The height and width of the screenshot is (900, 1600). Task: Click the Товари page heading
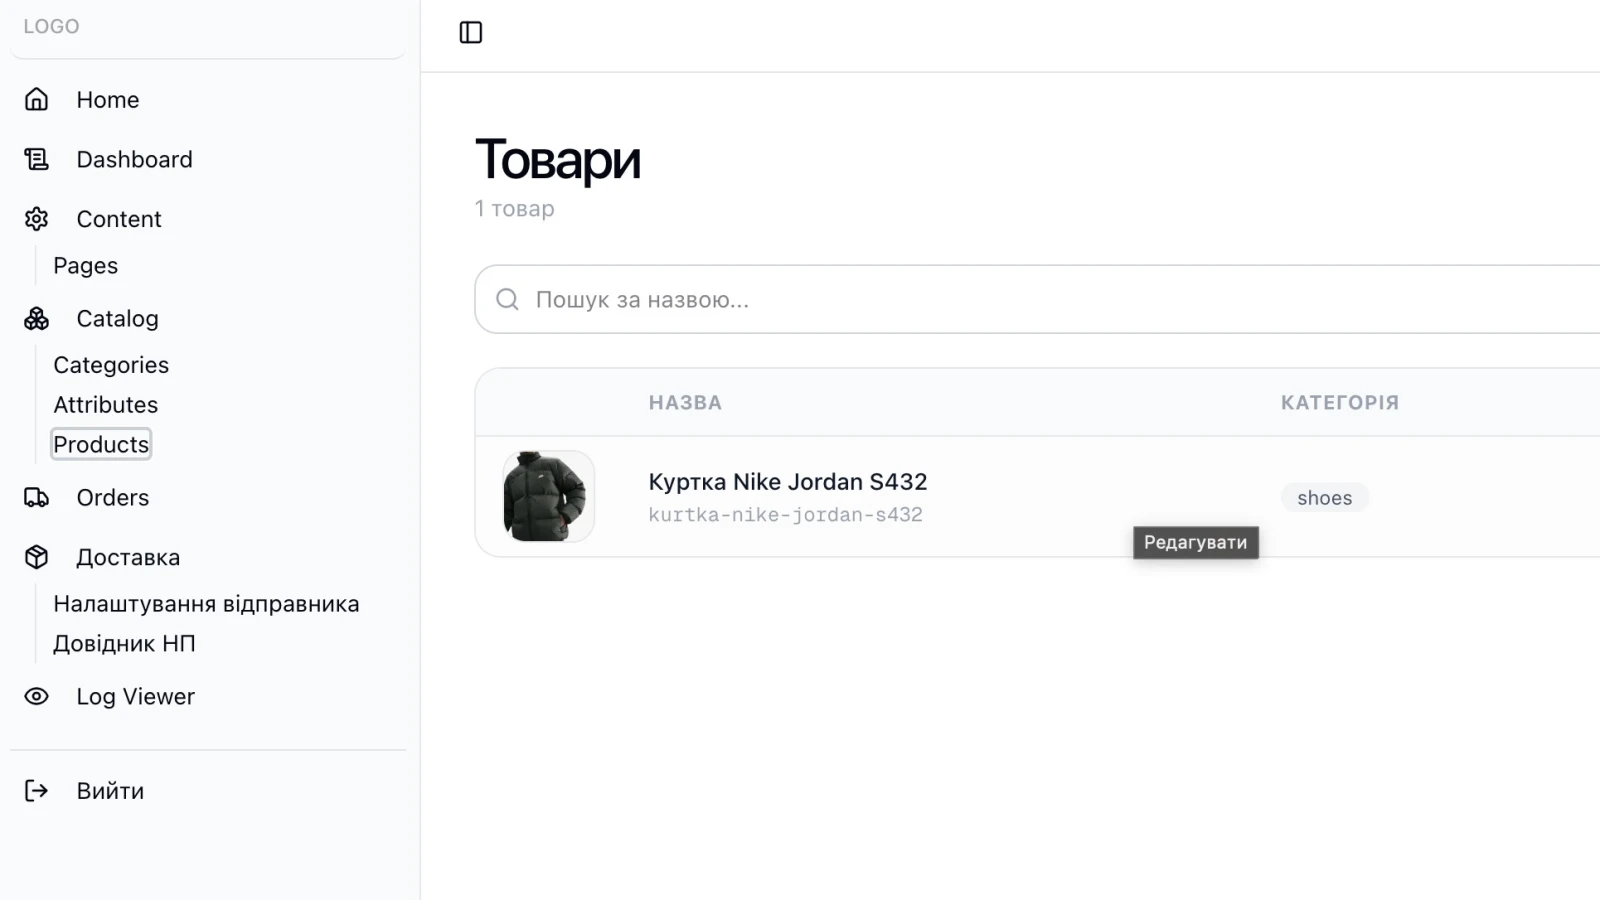[558, 160]
